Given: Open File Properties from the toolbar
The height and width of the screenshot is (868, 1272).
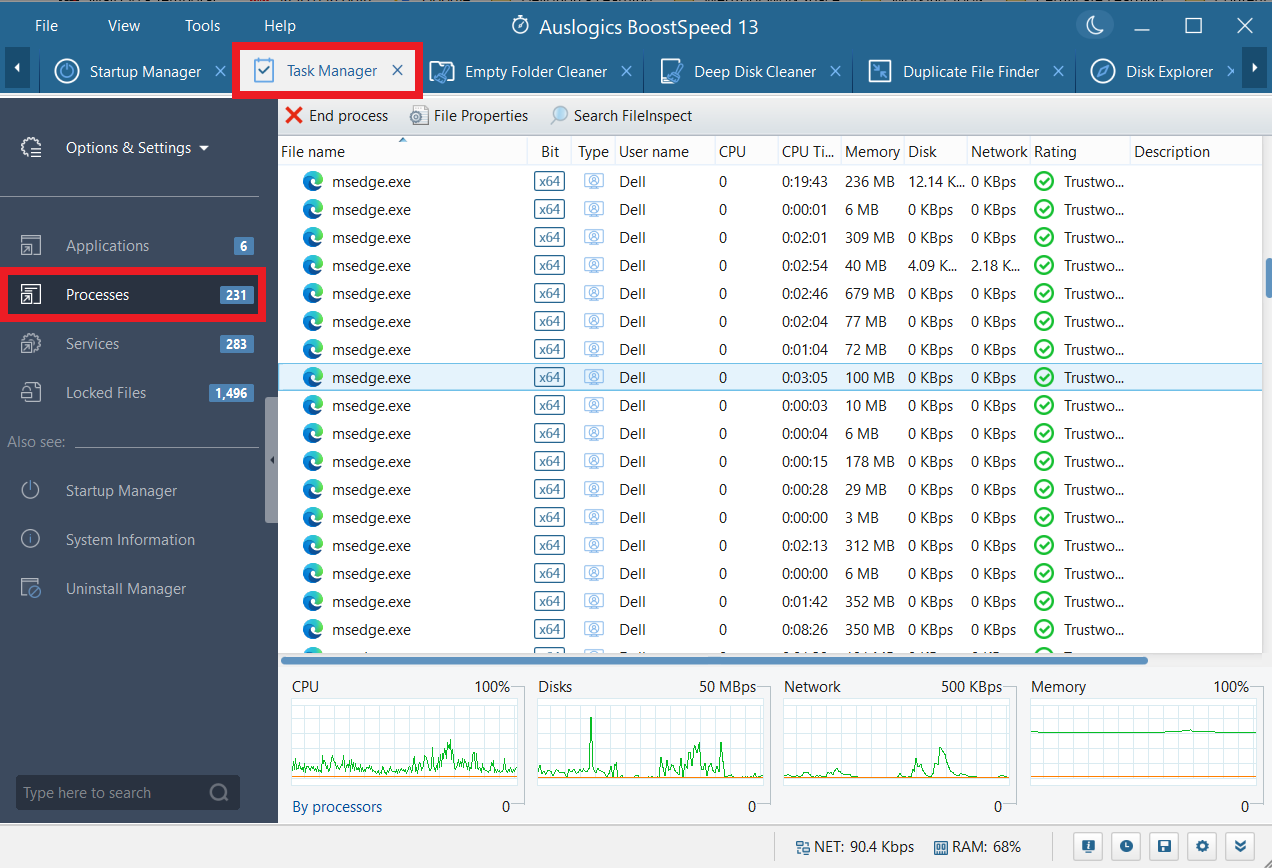Looking at the screenshot, I should pyautogui.click(x=469, y=116).
